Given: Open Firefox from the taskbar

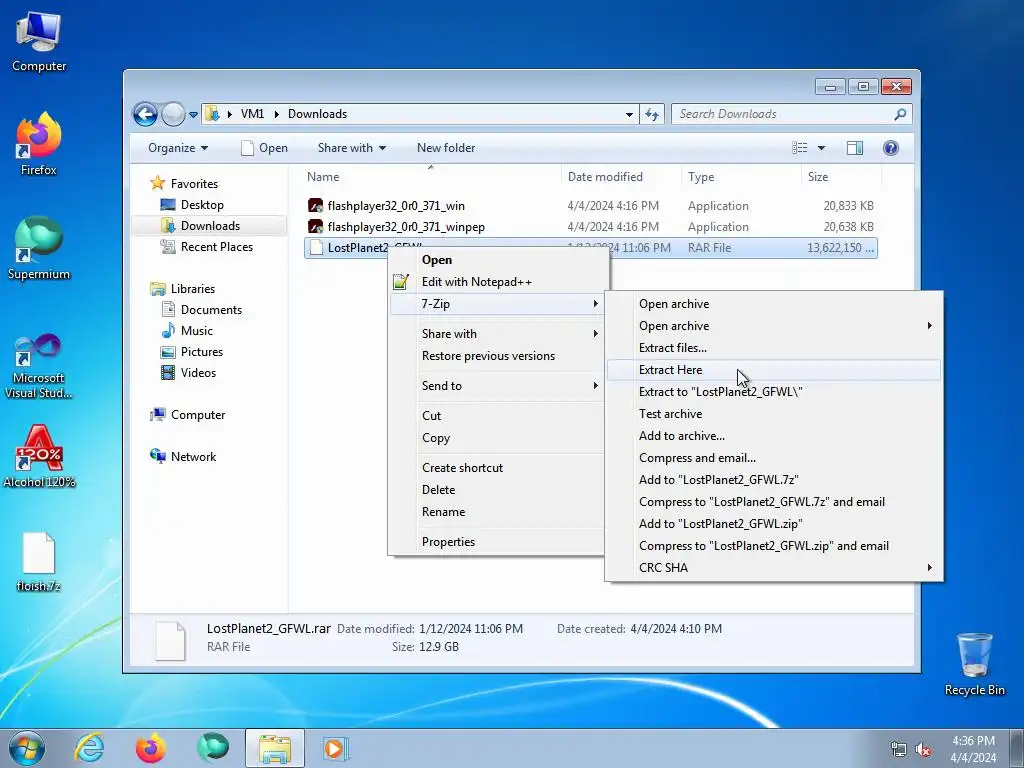Looking at the screenshot, I should pyautogui.click(x=151, y=748).
